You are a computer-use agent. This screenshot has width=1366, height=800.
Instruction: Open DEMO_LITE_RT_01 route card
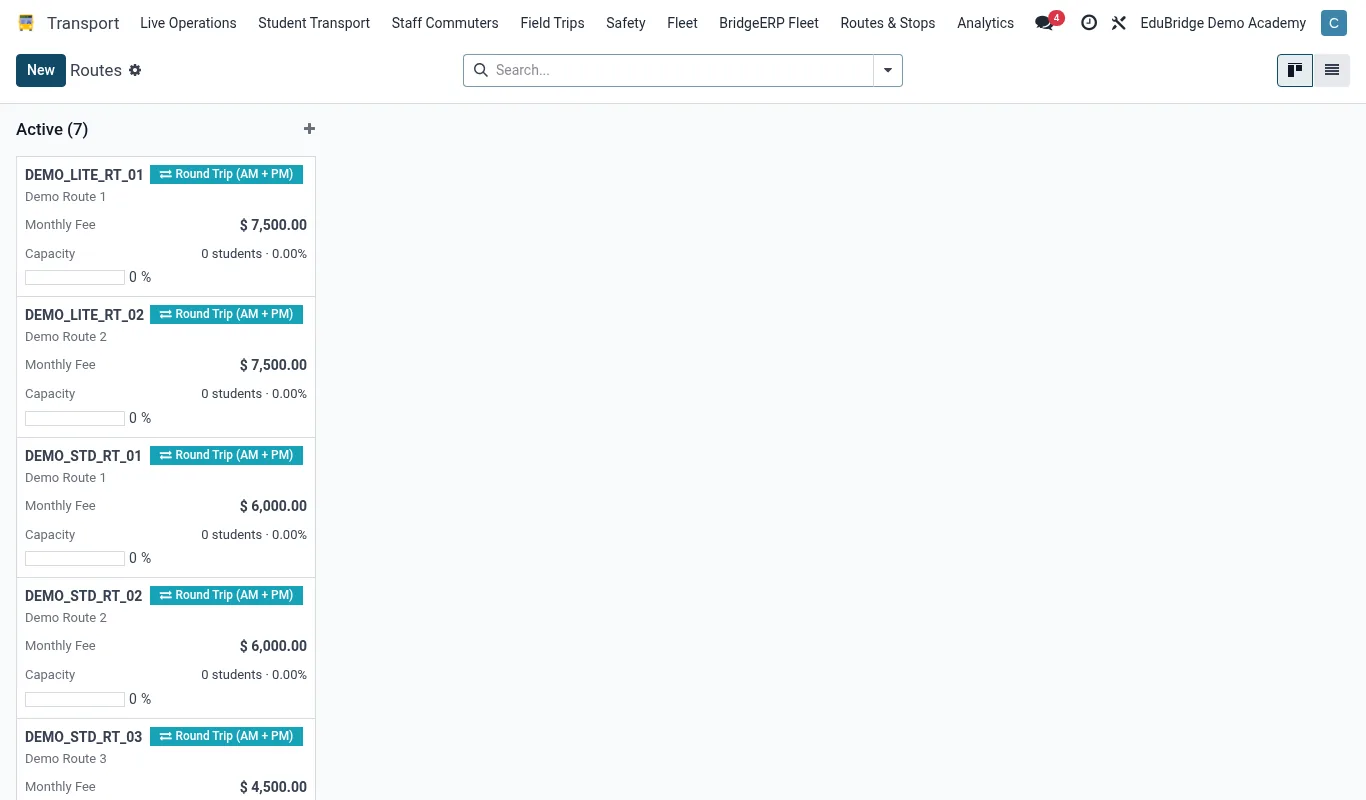pyautogui.click(x=166, y=227)
